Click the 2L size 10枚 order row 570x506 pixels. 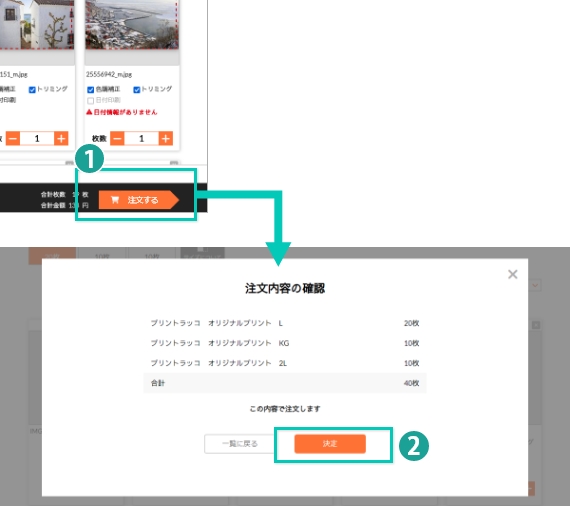coord(285,363)
